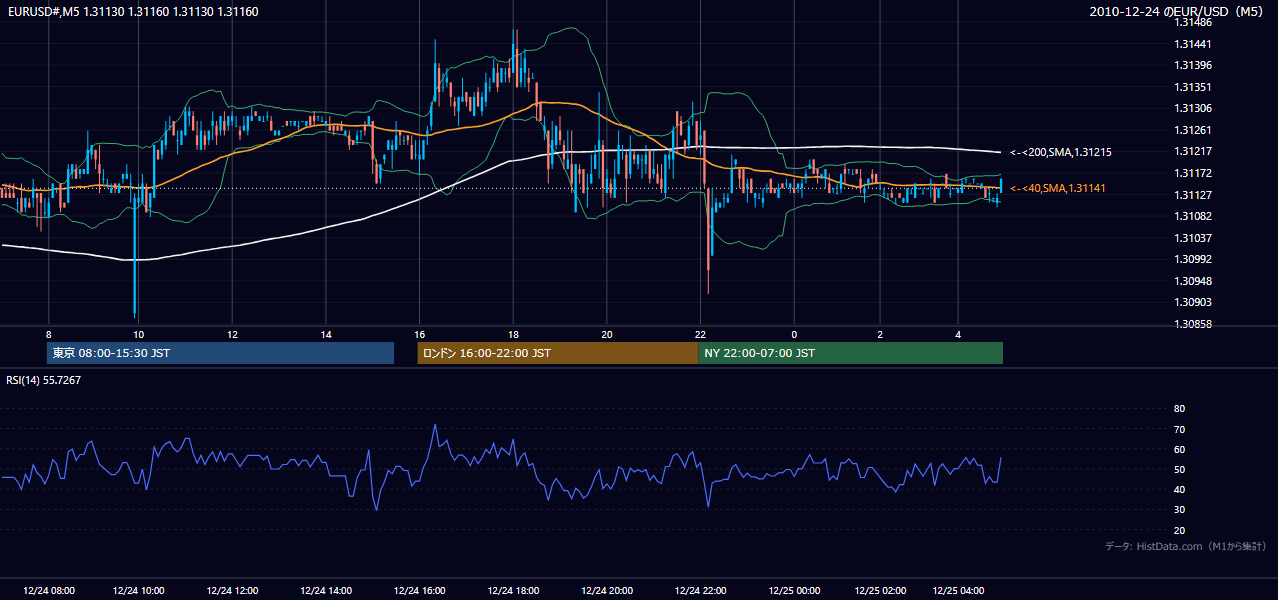The height and width of the screenshot is (600, 1278).
Task: Click hour label 22 under price chart
Action: 701,334
